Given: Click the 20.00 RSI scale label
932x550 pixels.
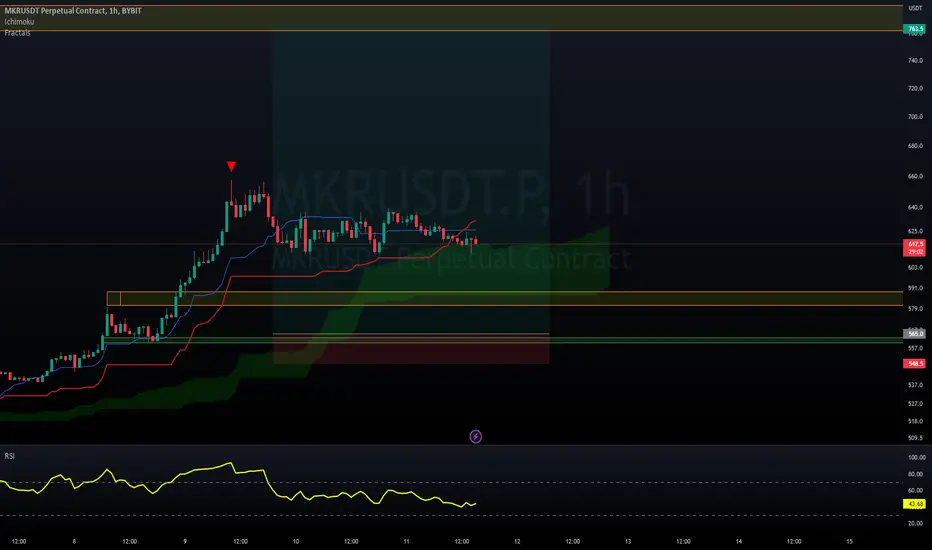Looking at the screenshot, I should (917, 523).
